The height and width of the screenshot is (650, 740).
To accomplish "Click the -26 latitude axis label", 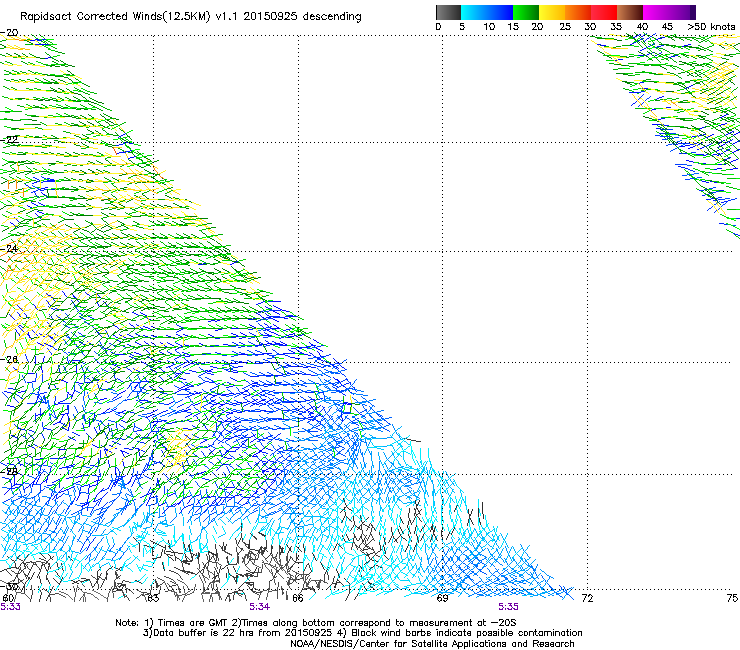I will 10,360.
